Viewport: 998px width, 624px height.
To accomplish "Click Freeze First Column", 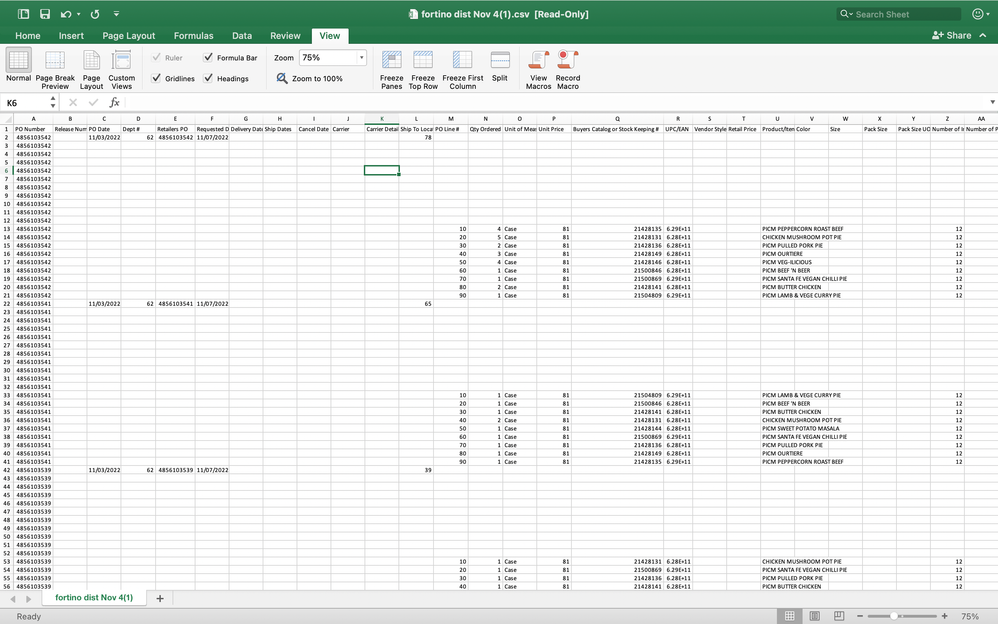I will pos(463,69).
